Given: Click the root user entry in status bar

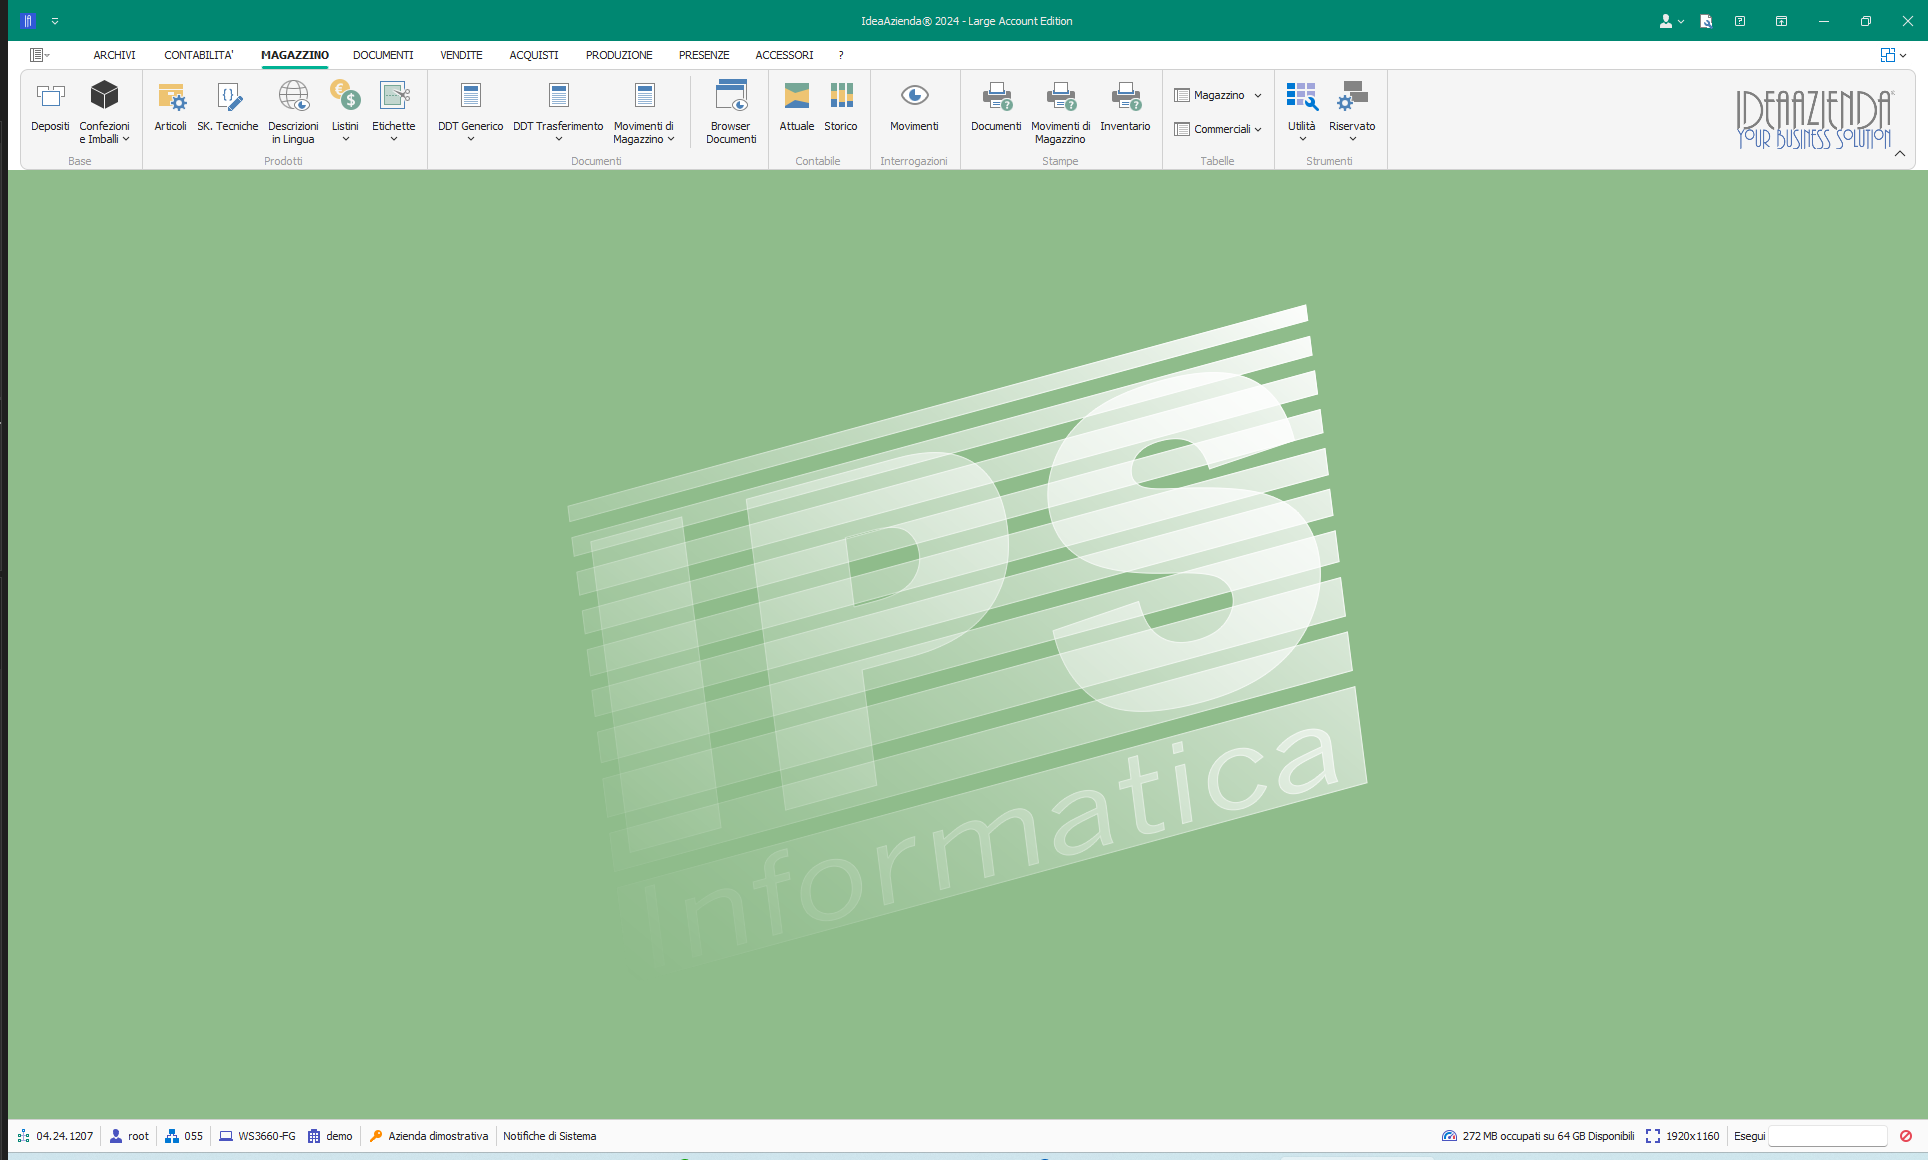Looking at the screenshot, I should [x=129, y=1136].
